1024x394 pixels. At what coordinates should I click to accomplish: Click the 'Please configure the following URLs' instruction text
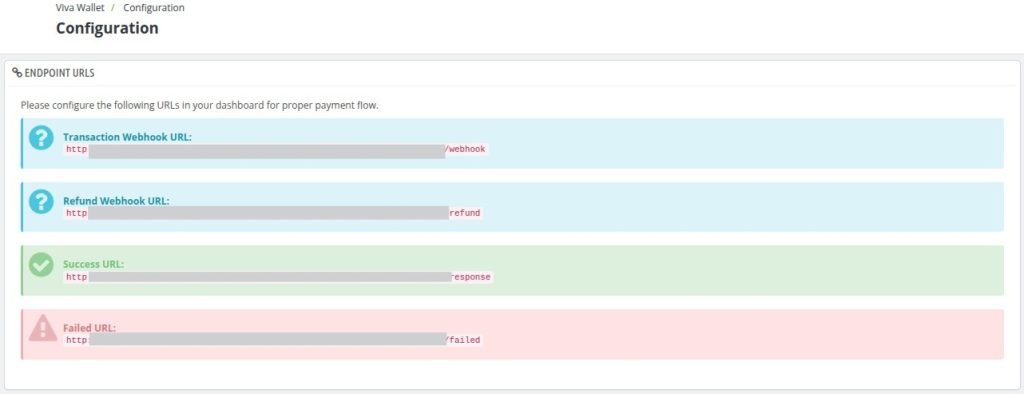(200, 105)
